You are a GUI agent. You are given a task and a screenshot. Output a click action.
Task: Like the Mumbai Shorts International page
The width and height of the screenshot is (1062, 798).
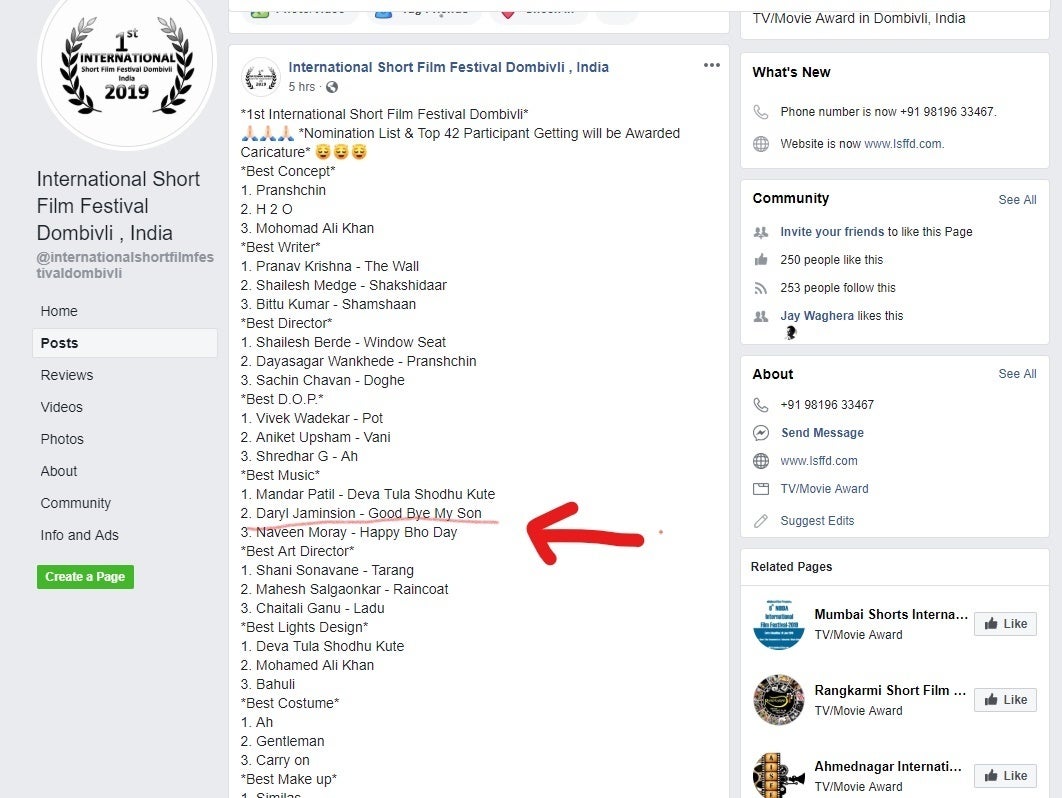pyautogui.click(x=1005, y=624)
